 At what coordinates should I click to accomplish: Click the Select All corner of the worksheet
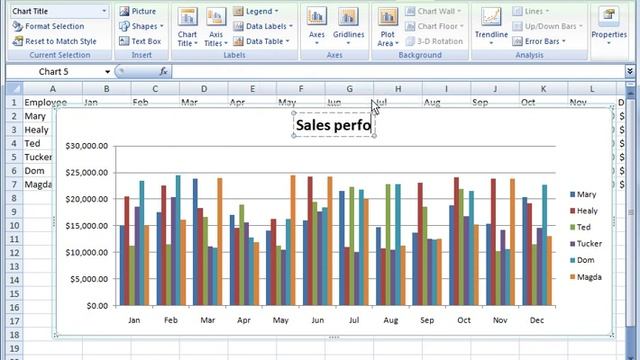(14, 89)
